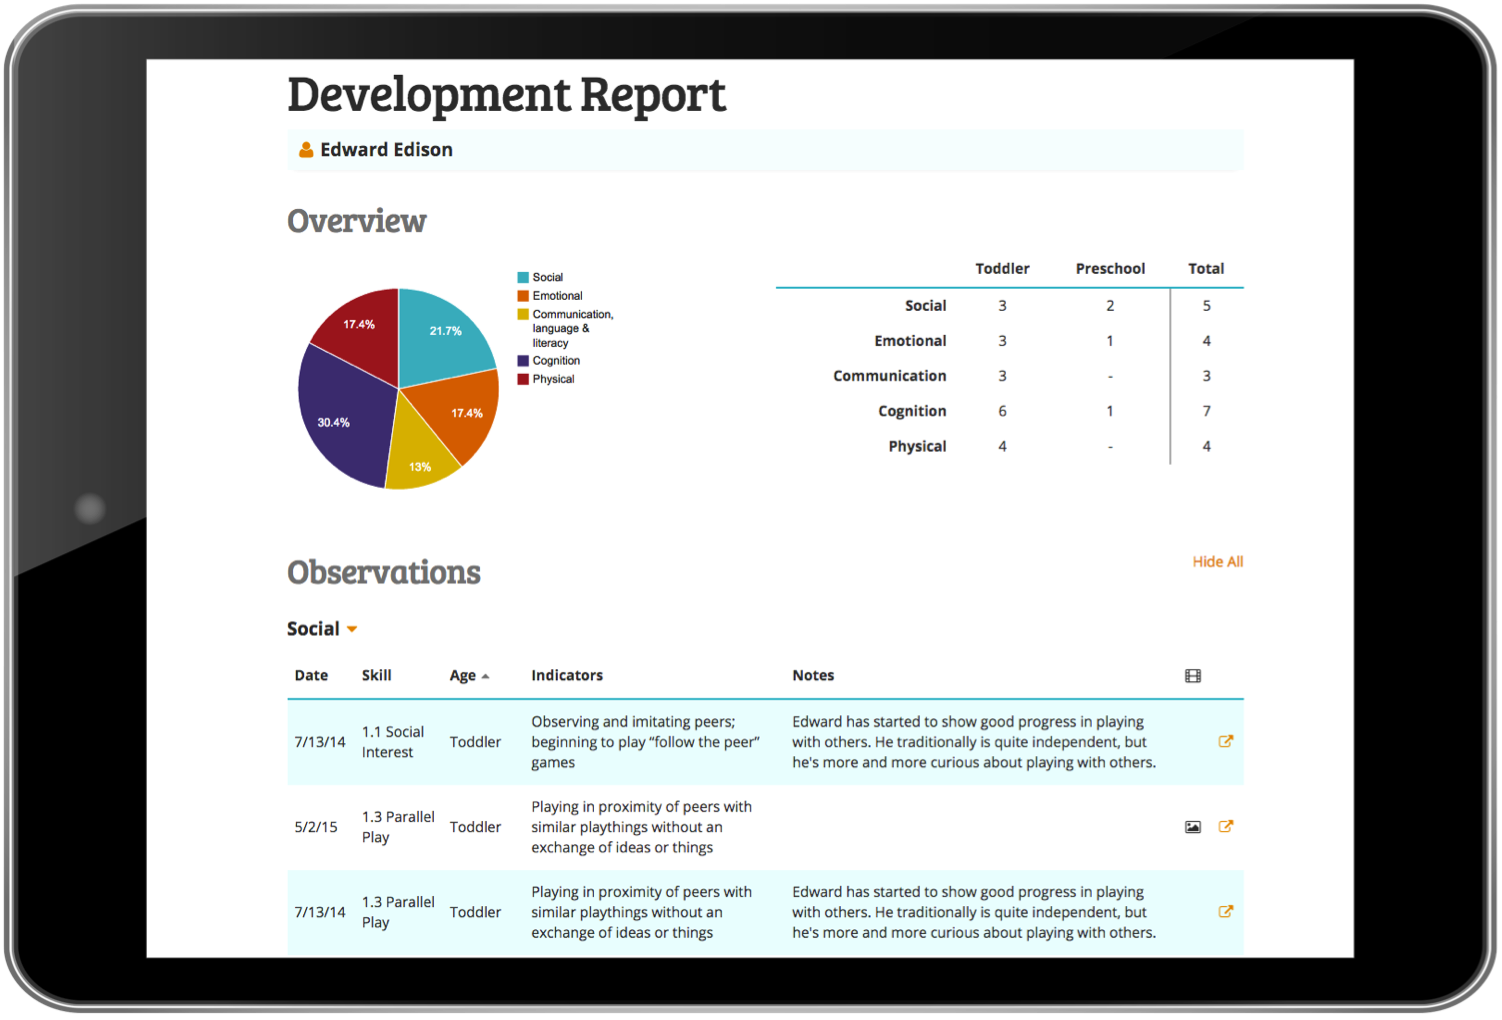
Task: Select the Preschool column header in the Overview table
Action: click(x=1110, y=268)
